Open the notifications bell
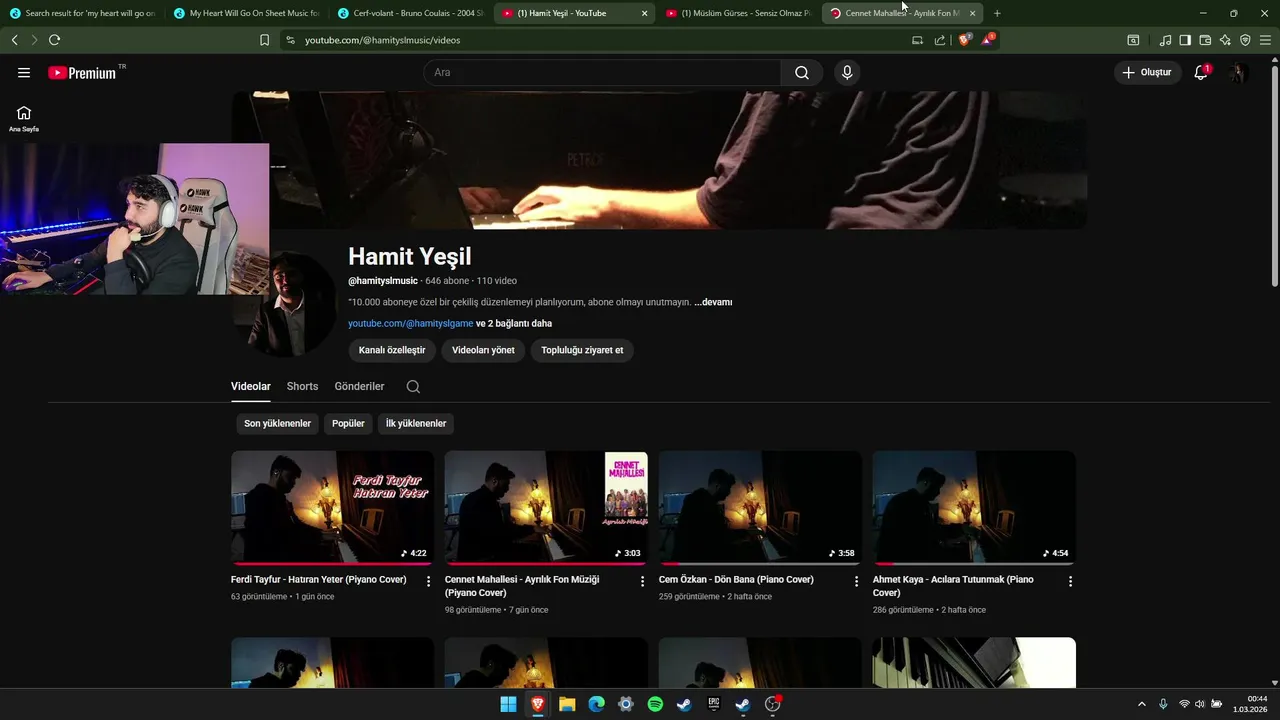The width and height of the screenshot is (1280, 720). (1201, 72)
